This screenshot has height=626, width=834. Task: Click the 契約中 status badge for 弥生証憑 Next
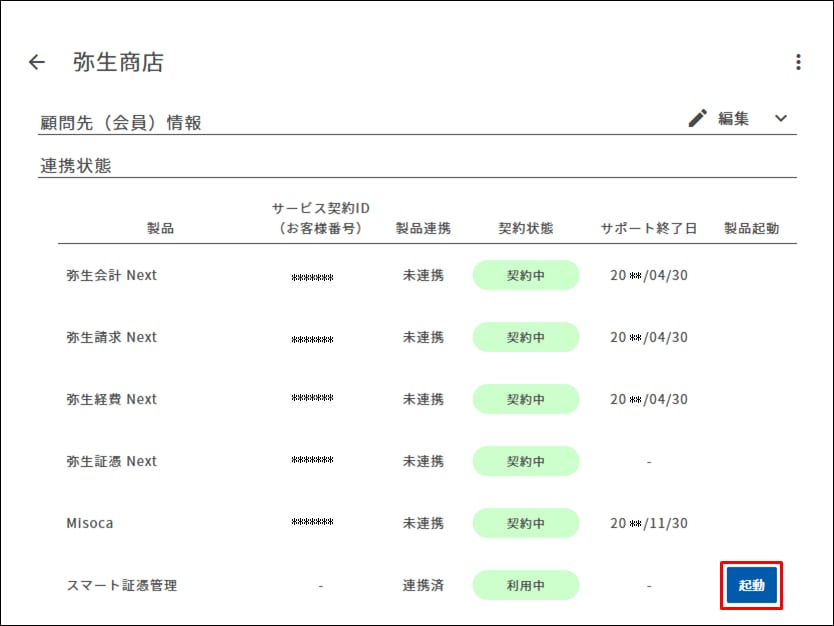(526, 461)
